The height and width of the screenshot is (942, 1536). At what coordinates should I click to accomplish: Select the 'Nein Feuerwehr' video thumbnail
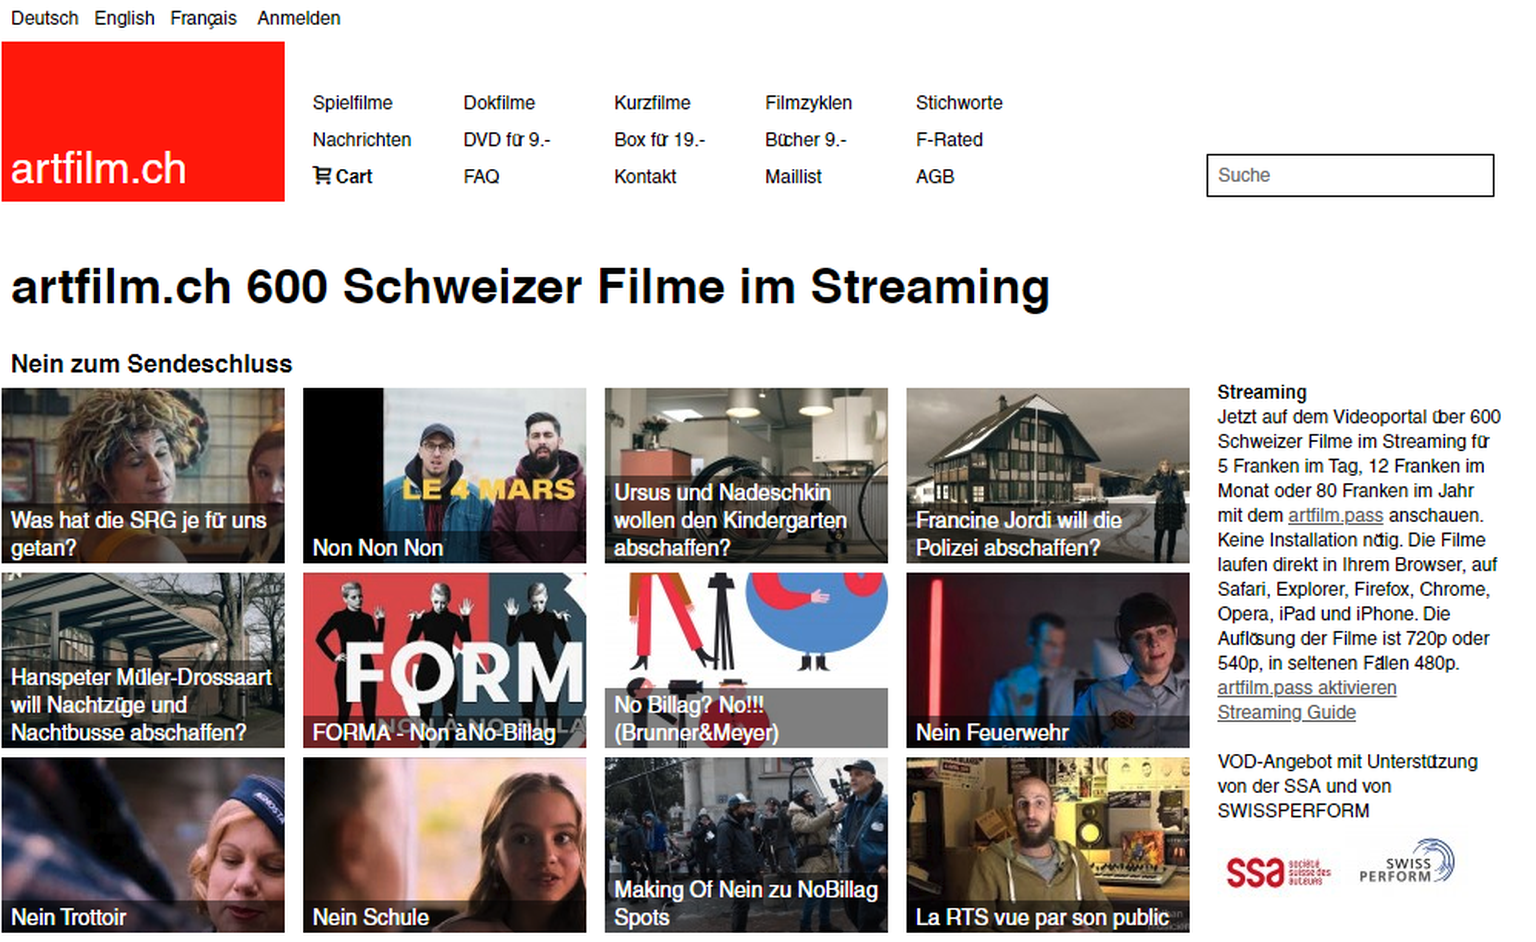1047,660
